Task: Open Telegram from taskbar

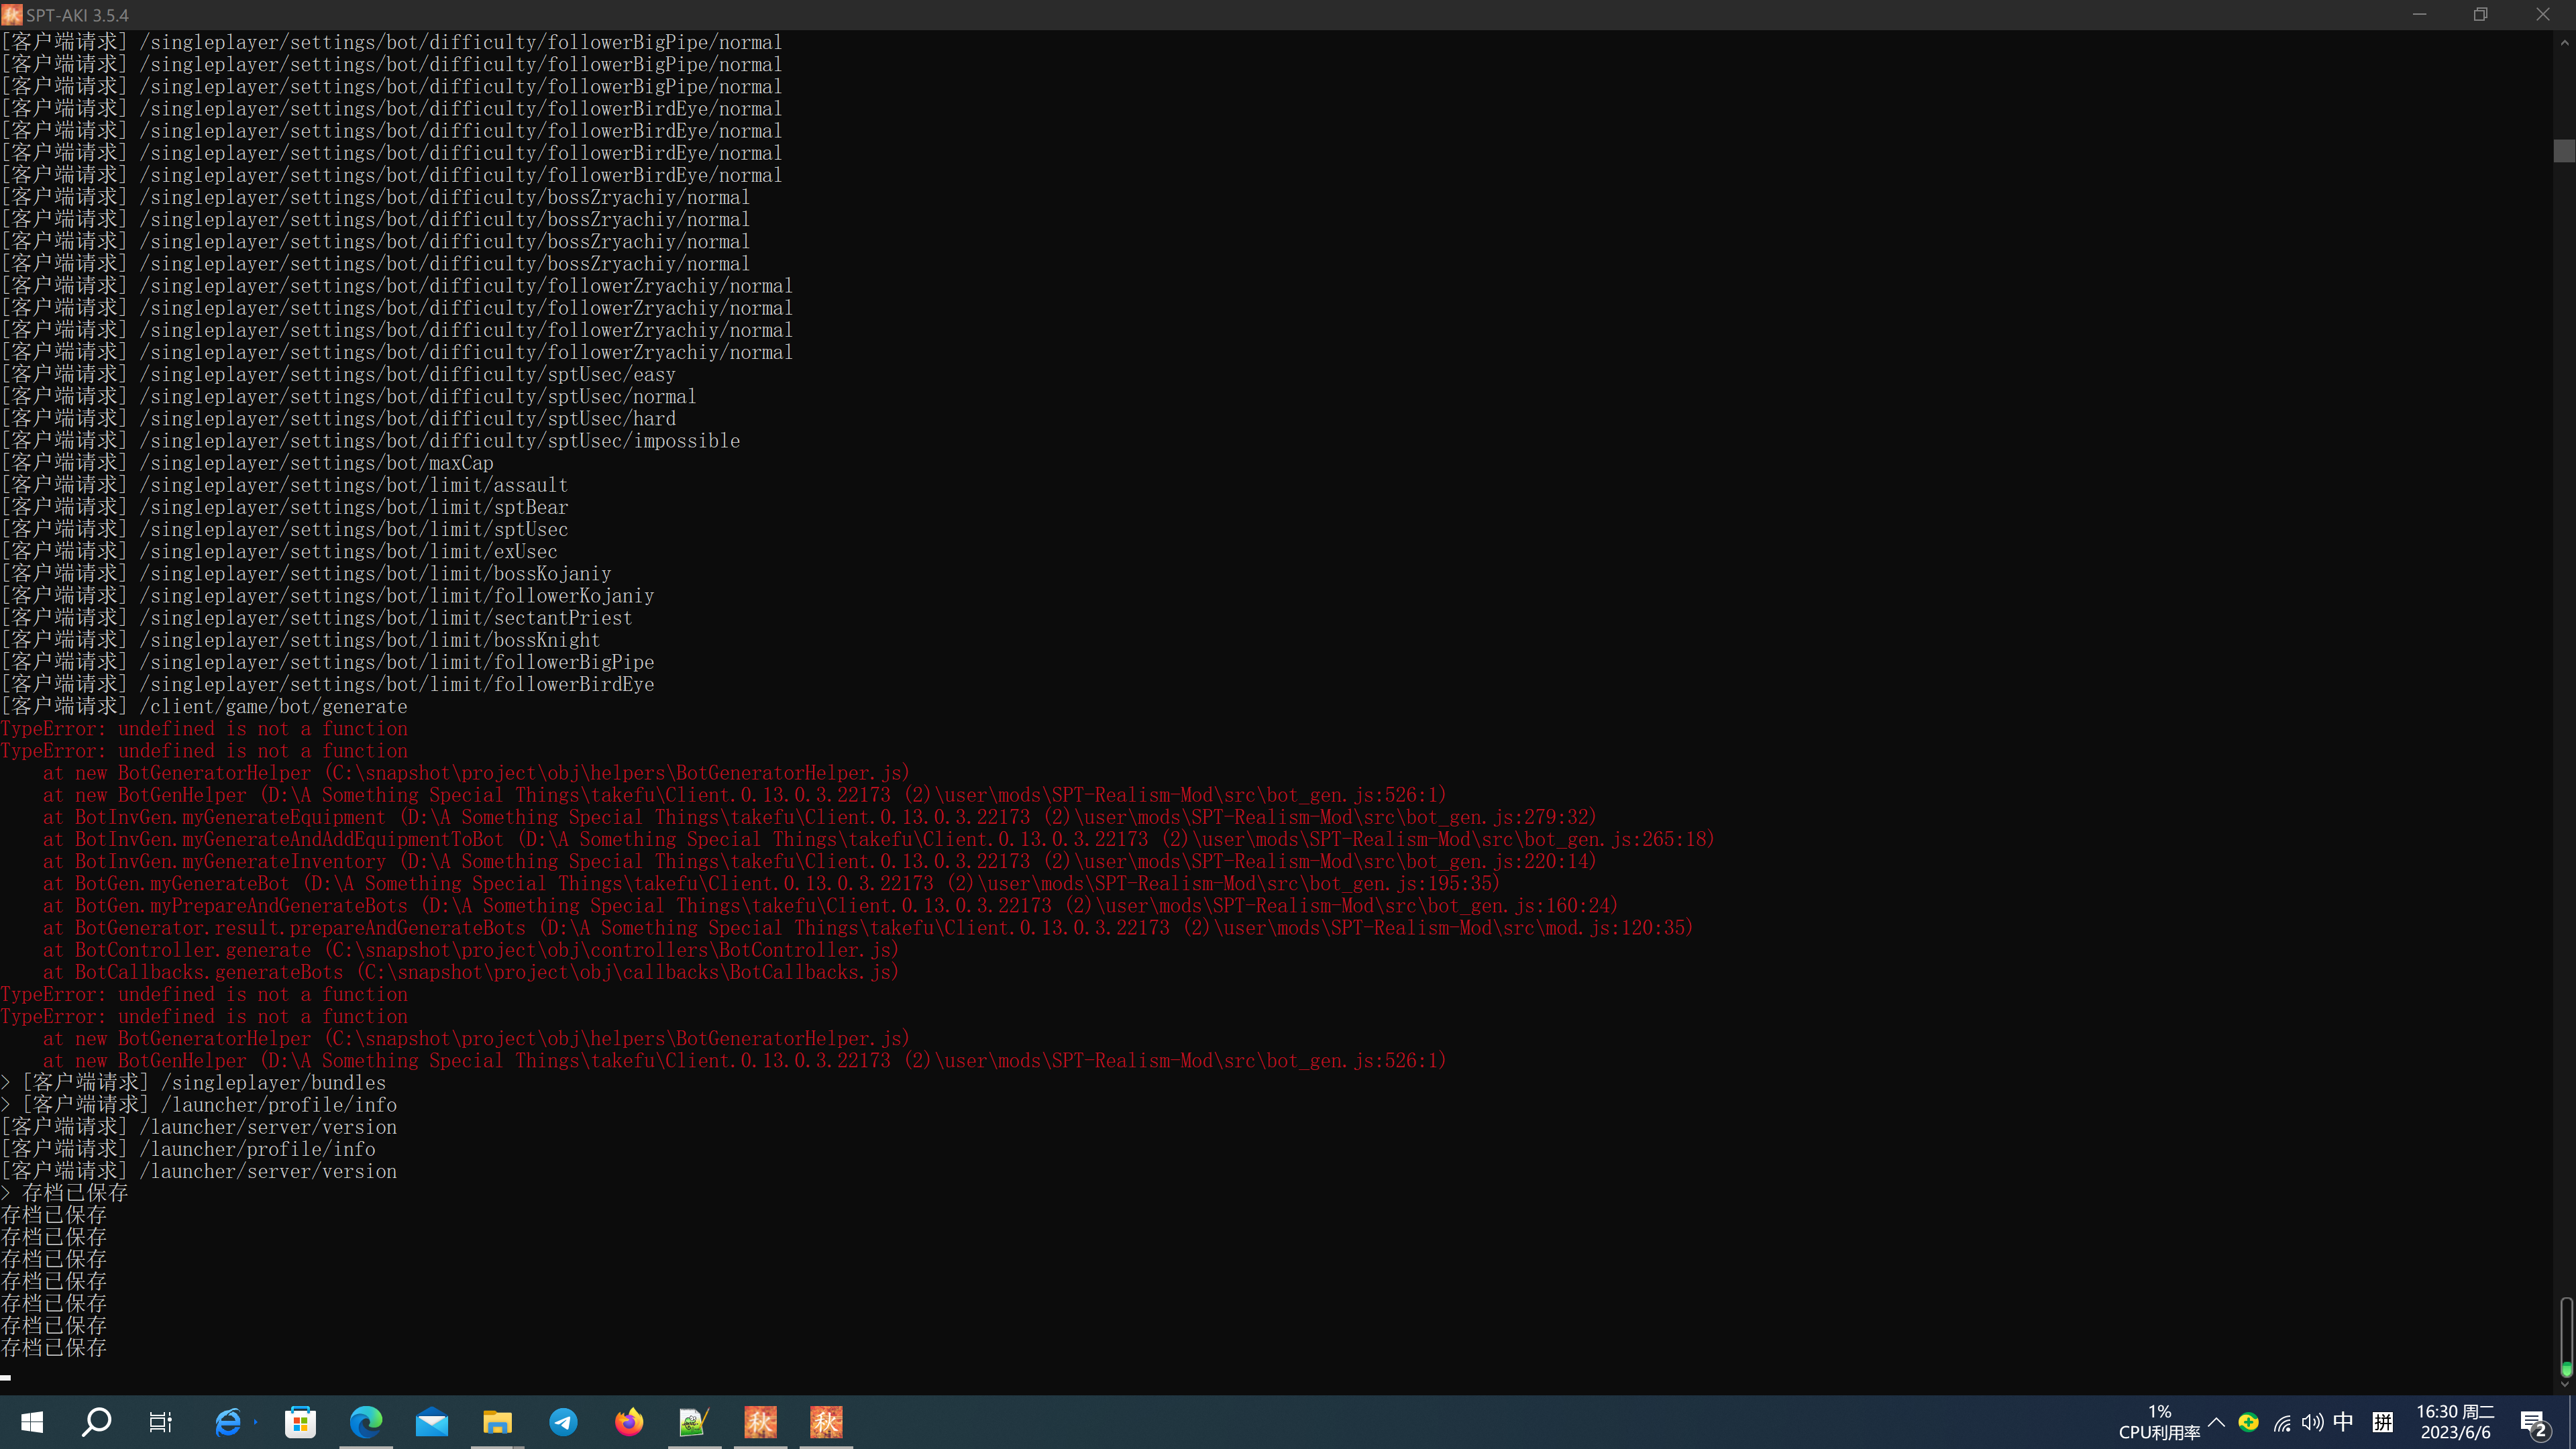Action: tap(563, 1422)
